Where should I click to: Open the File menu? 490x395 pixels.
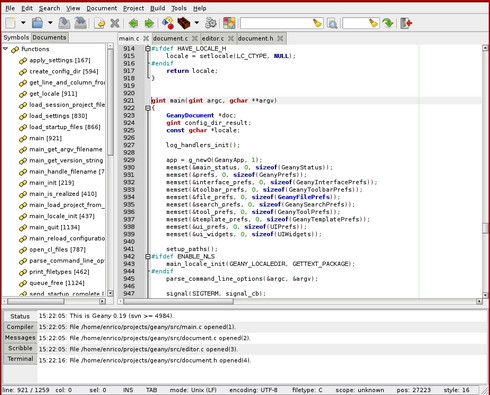[x=10, y=8]
